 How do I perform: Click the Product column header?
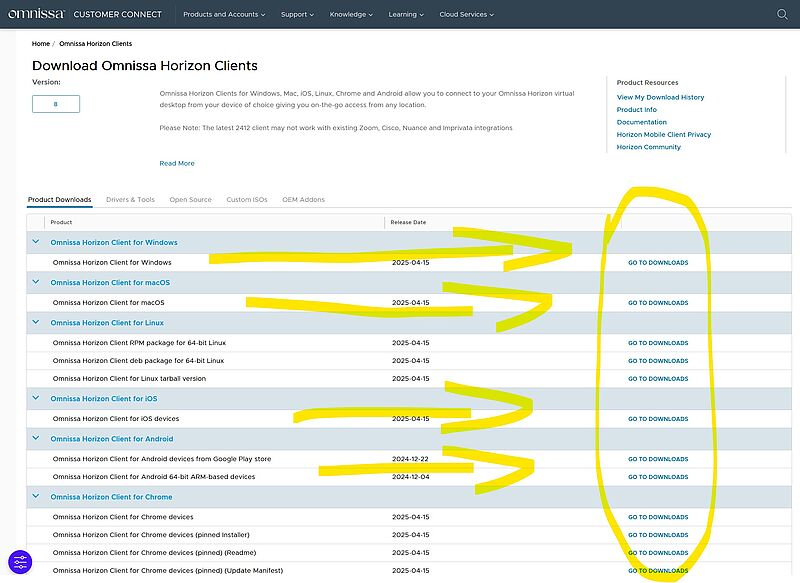pyautogui.click(x=61, y=222)
